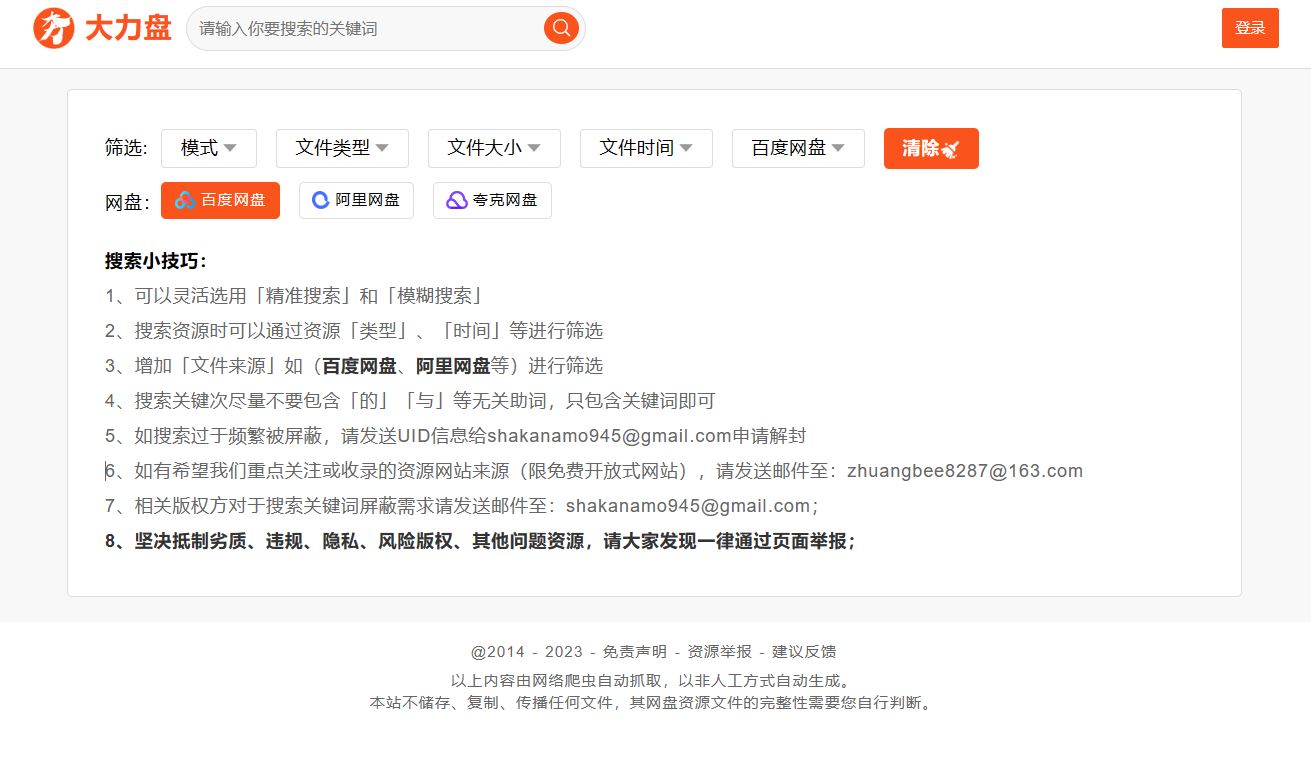Click the Baidu Netdisk cloud icon
This screenshot has width=1311, height=760.
point(185,200)
